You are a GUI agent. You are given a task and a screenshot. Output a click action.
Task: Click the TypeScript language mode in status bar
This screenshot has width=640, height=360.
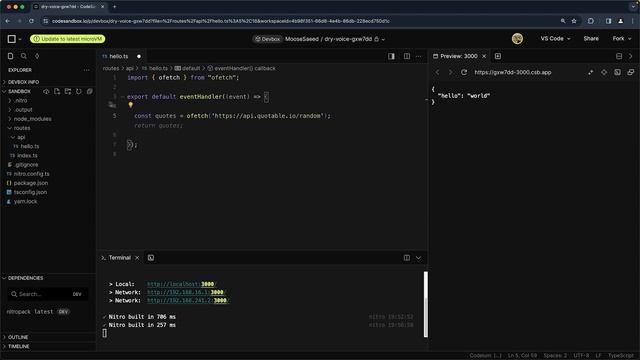[x=620, y=356]
